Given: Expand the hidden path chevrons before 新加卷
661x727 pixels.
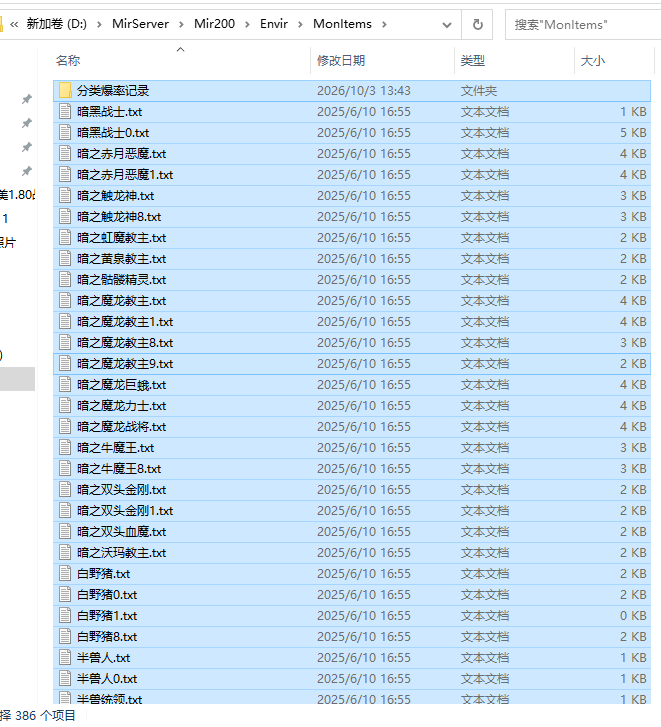Looking at the screenshot, I should (14, 24).
